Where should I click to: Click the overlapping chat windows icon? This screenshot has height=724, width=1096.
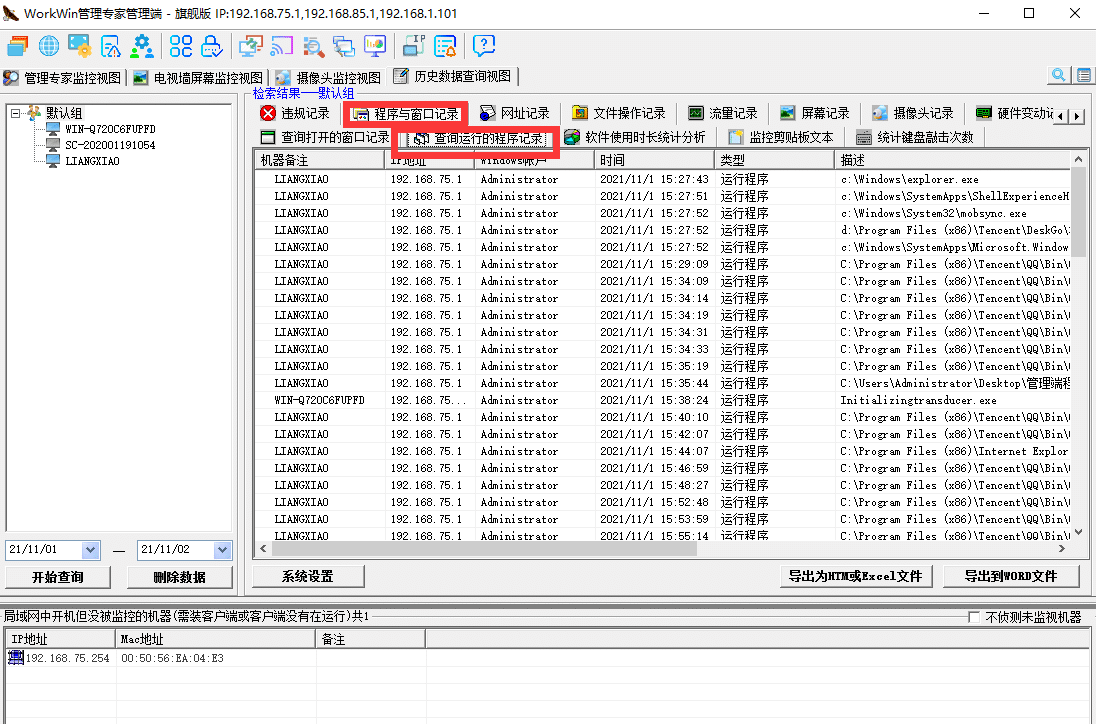343,46
